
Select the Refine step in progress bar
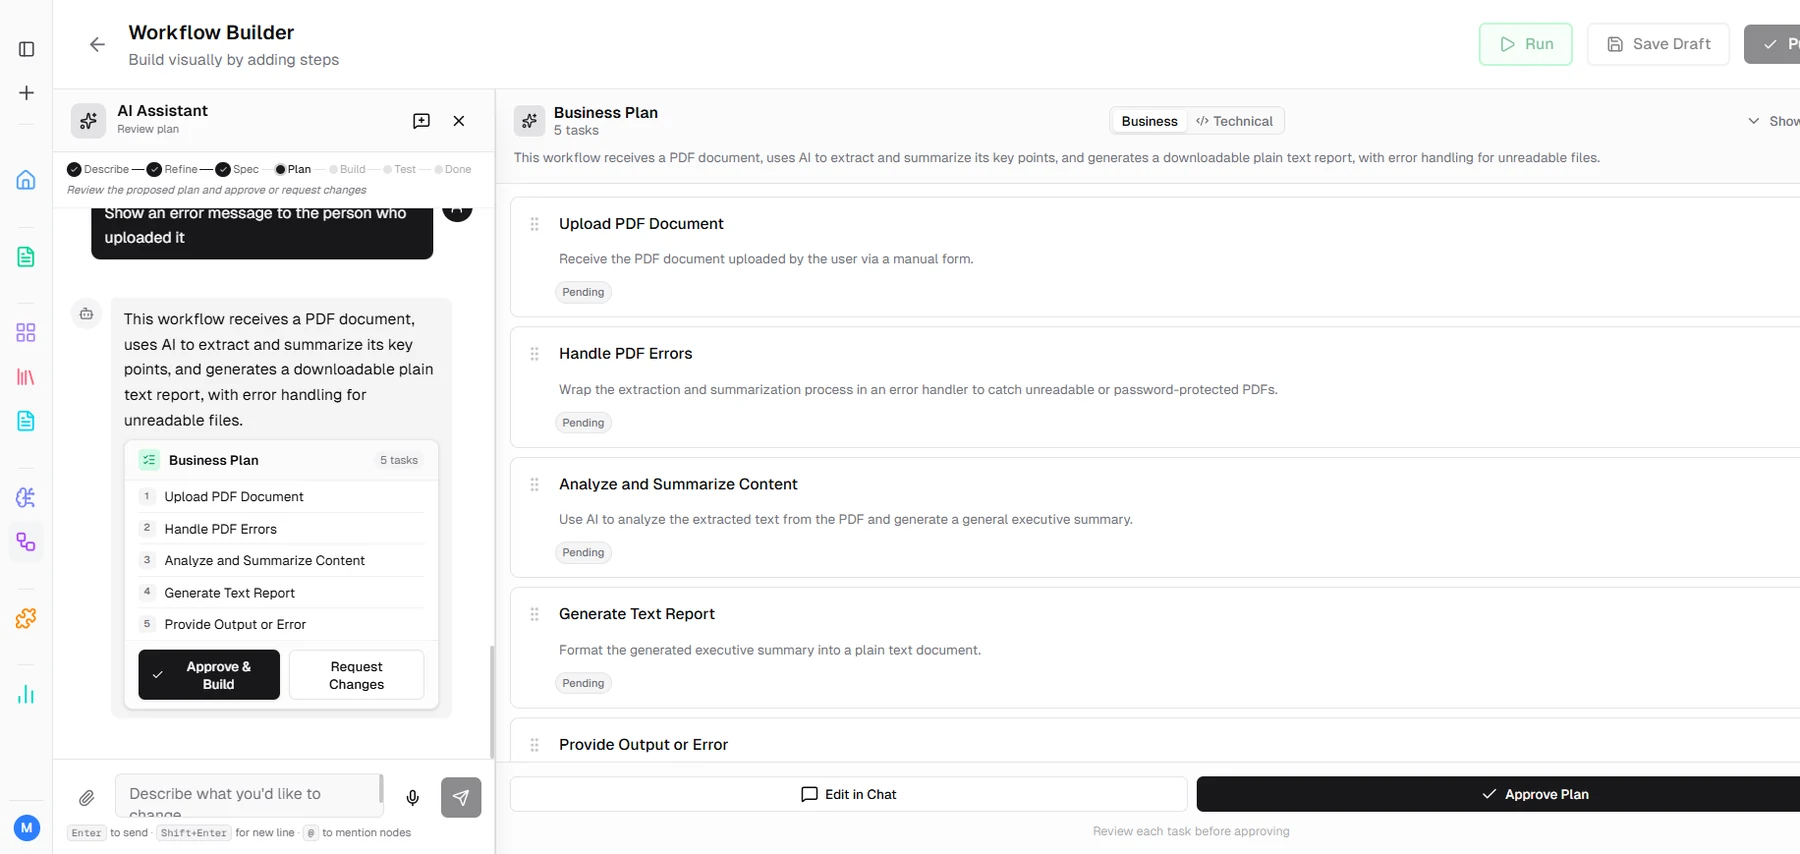[x=172, y=169]
